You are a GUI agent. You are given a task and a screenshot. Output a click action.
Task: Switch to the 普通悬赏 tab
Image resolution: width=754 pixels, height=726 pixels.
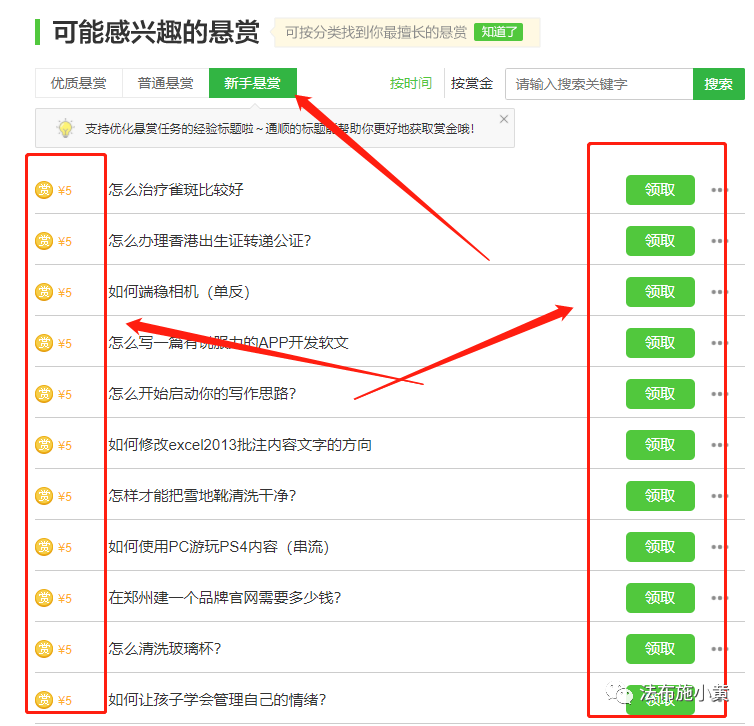(x=166, y=84)
